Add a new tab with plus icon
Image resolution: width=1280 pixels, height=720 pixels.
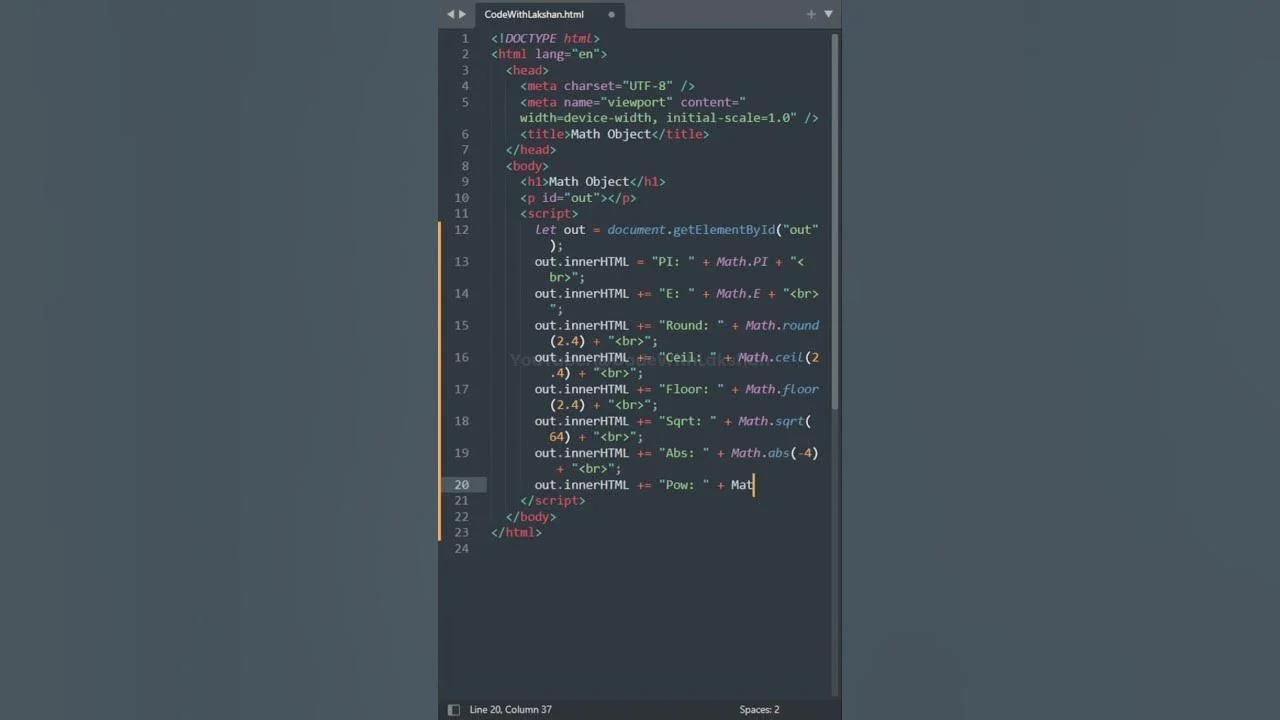pos(810,14)
